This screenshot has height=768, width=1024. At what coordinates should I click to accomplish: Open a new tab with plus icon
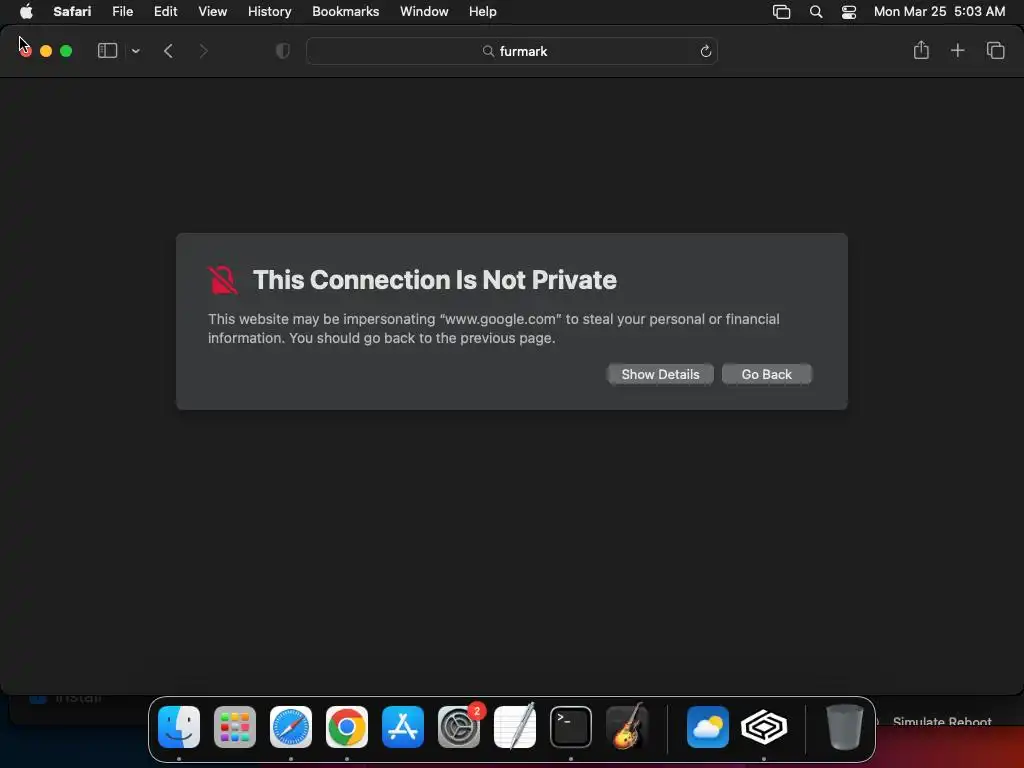[x=957, y=50]
